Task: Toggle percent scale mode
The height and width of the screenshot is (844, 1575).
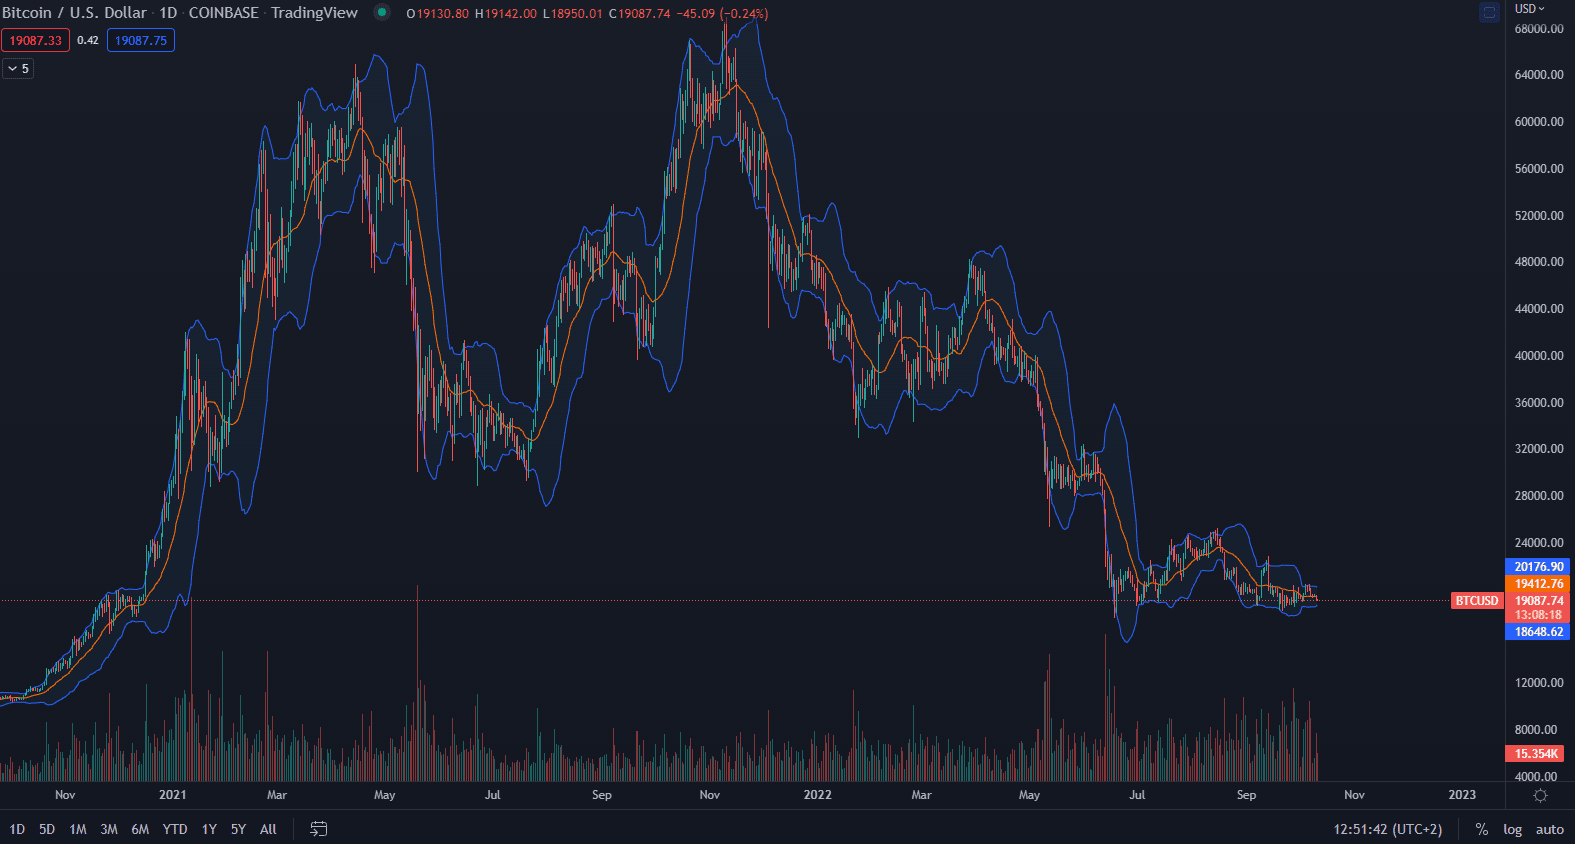Action: click(1482, 829)
